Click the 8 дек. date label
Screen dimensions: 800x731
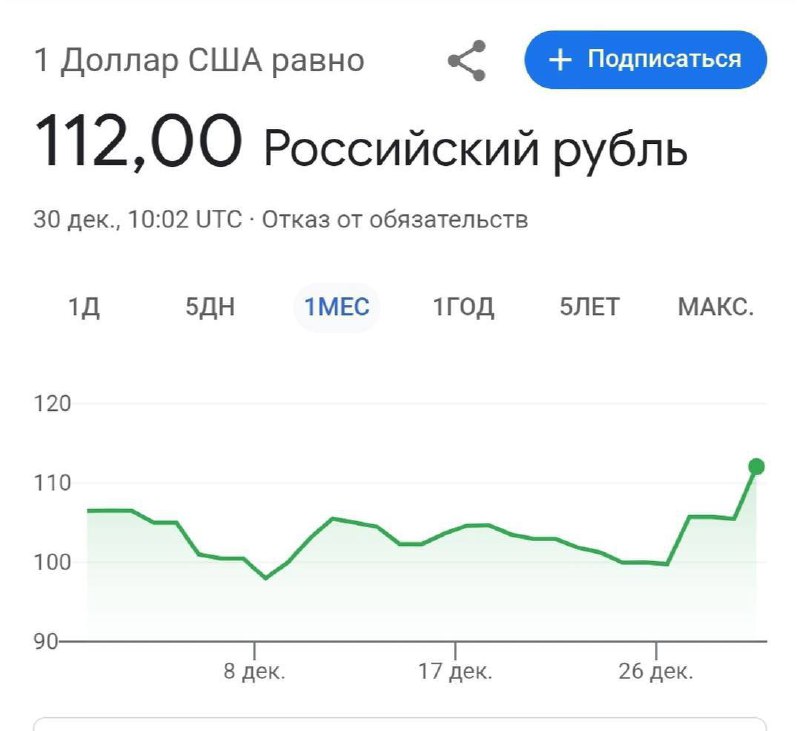click(255, 671)
